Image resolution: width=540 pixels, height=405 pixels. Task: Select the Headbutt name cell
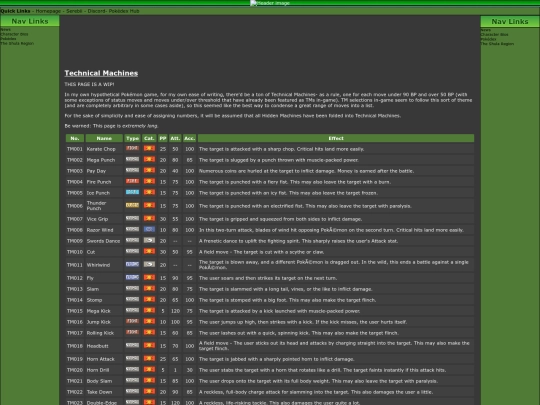click(x=104, y=346)
